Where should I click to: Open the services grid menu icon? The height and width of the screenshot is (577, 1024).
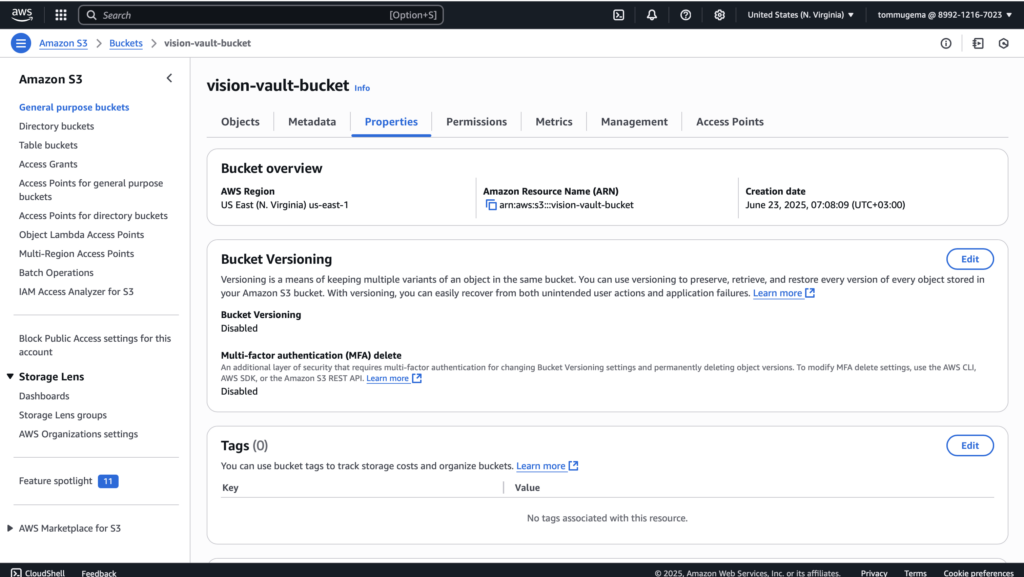click(x=61, y=15)
